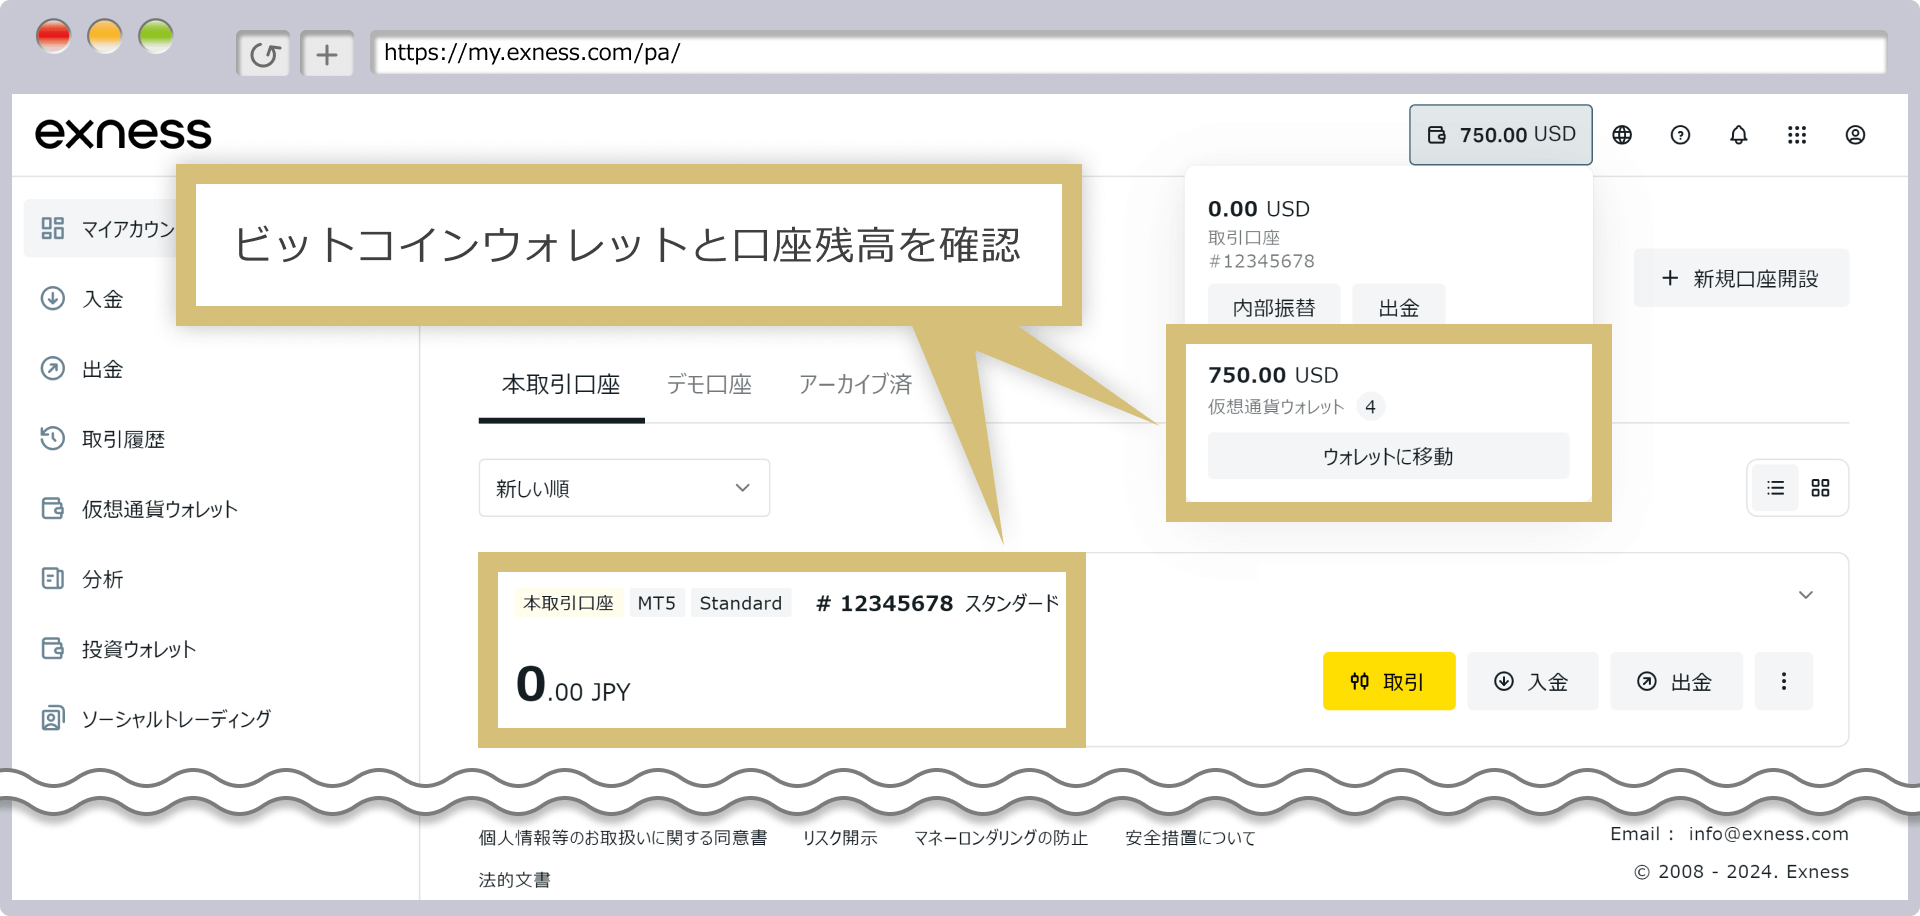
Task: Click 内部振替 in the balance popup
Action: click(1274, 306)
